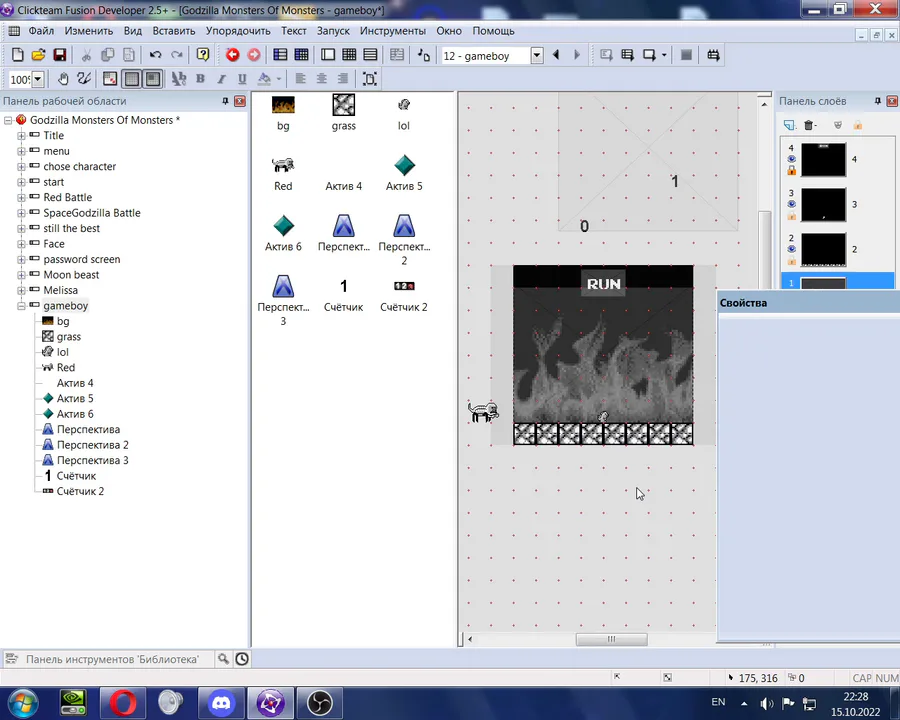Open Opera browser from the taskbar
Screen dimensions: 900x720
point(122,703)
